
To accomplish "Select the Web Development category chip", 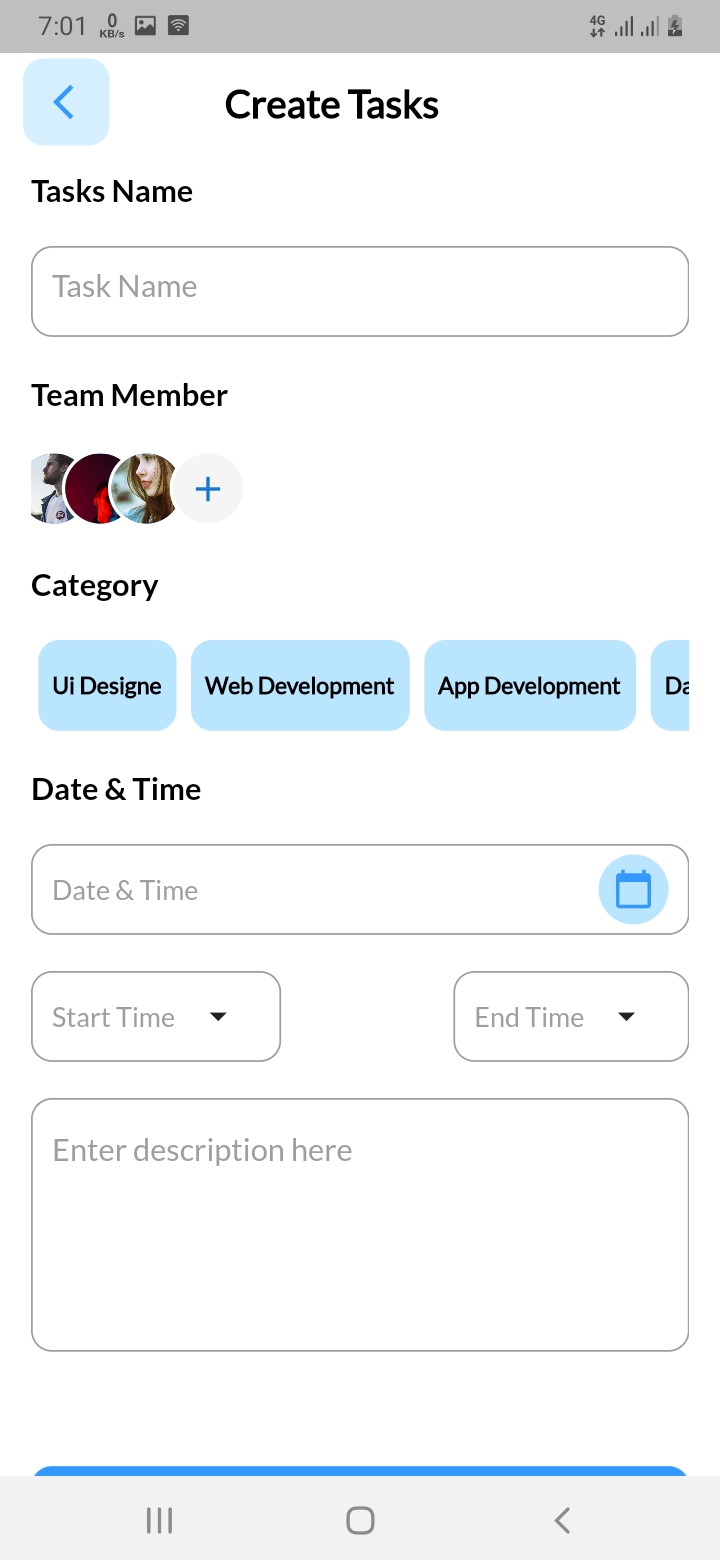I will [x=300, y=686].
